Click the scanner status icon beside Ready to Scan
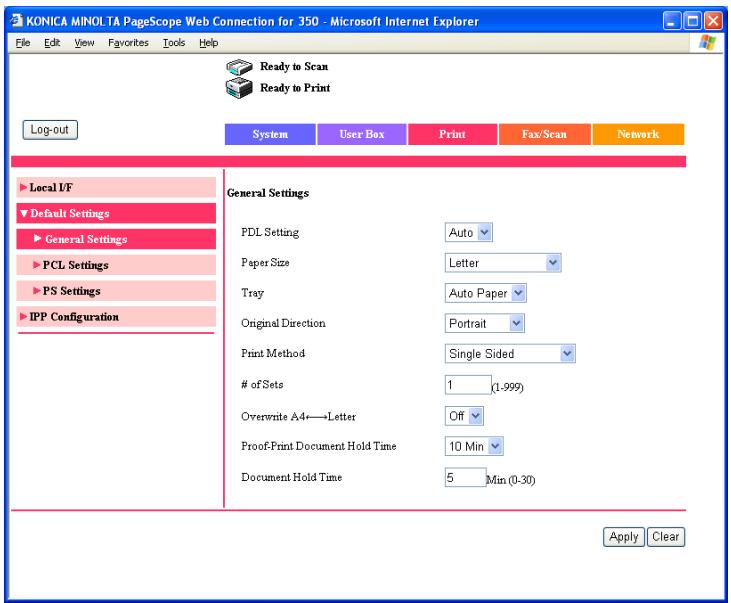Image resolution: width=731 pixels, height=603 pixels. pyautogui.click(x=239, y=67)
